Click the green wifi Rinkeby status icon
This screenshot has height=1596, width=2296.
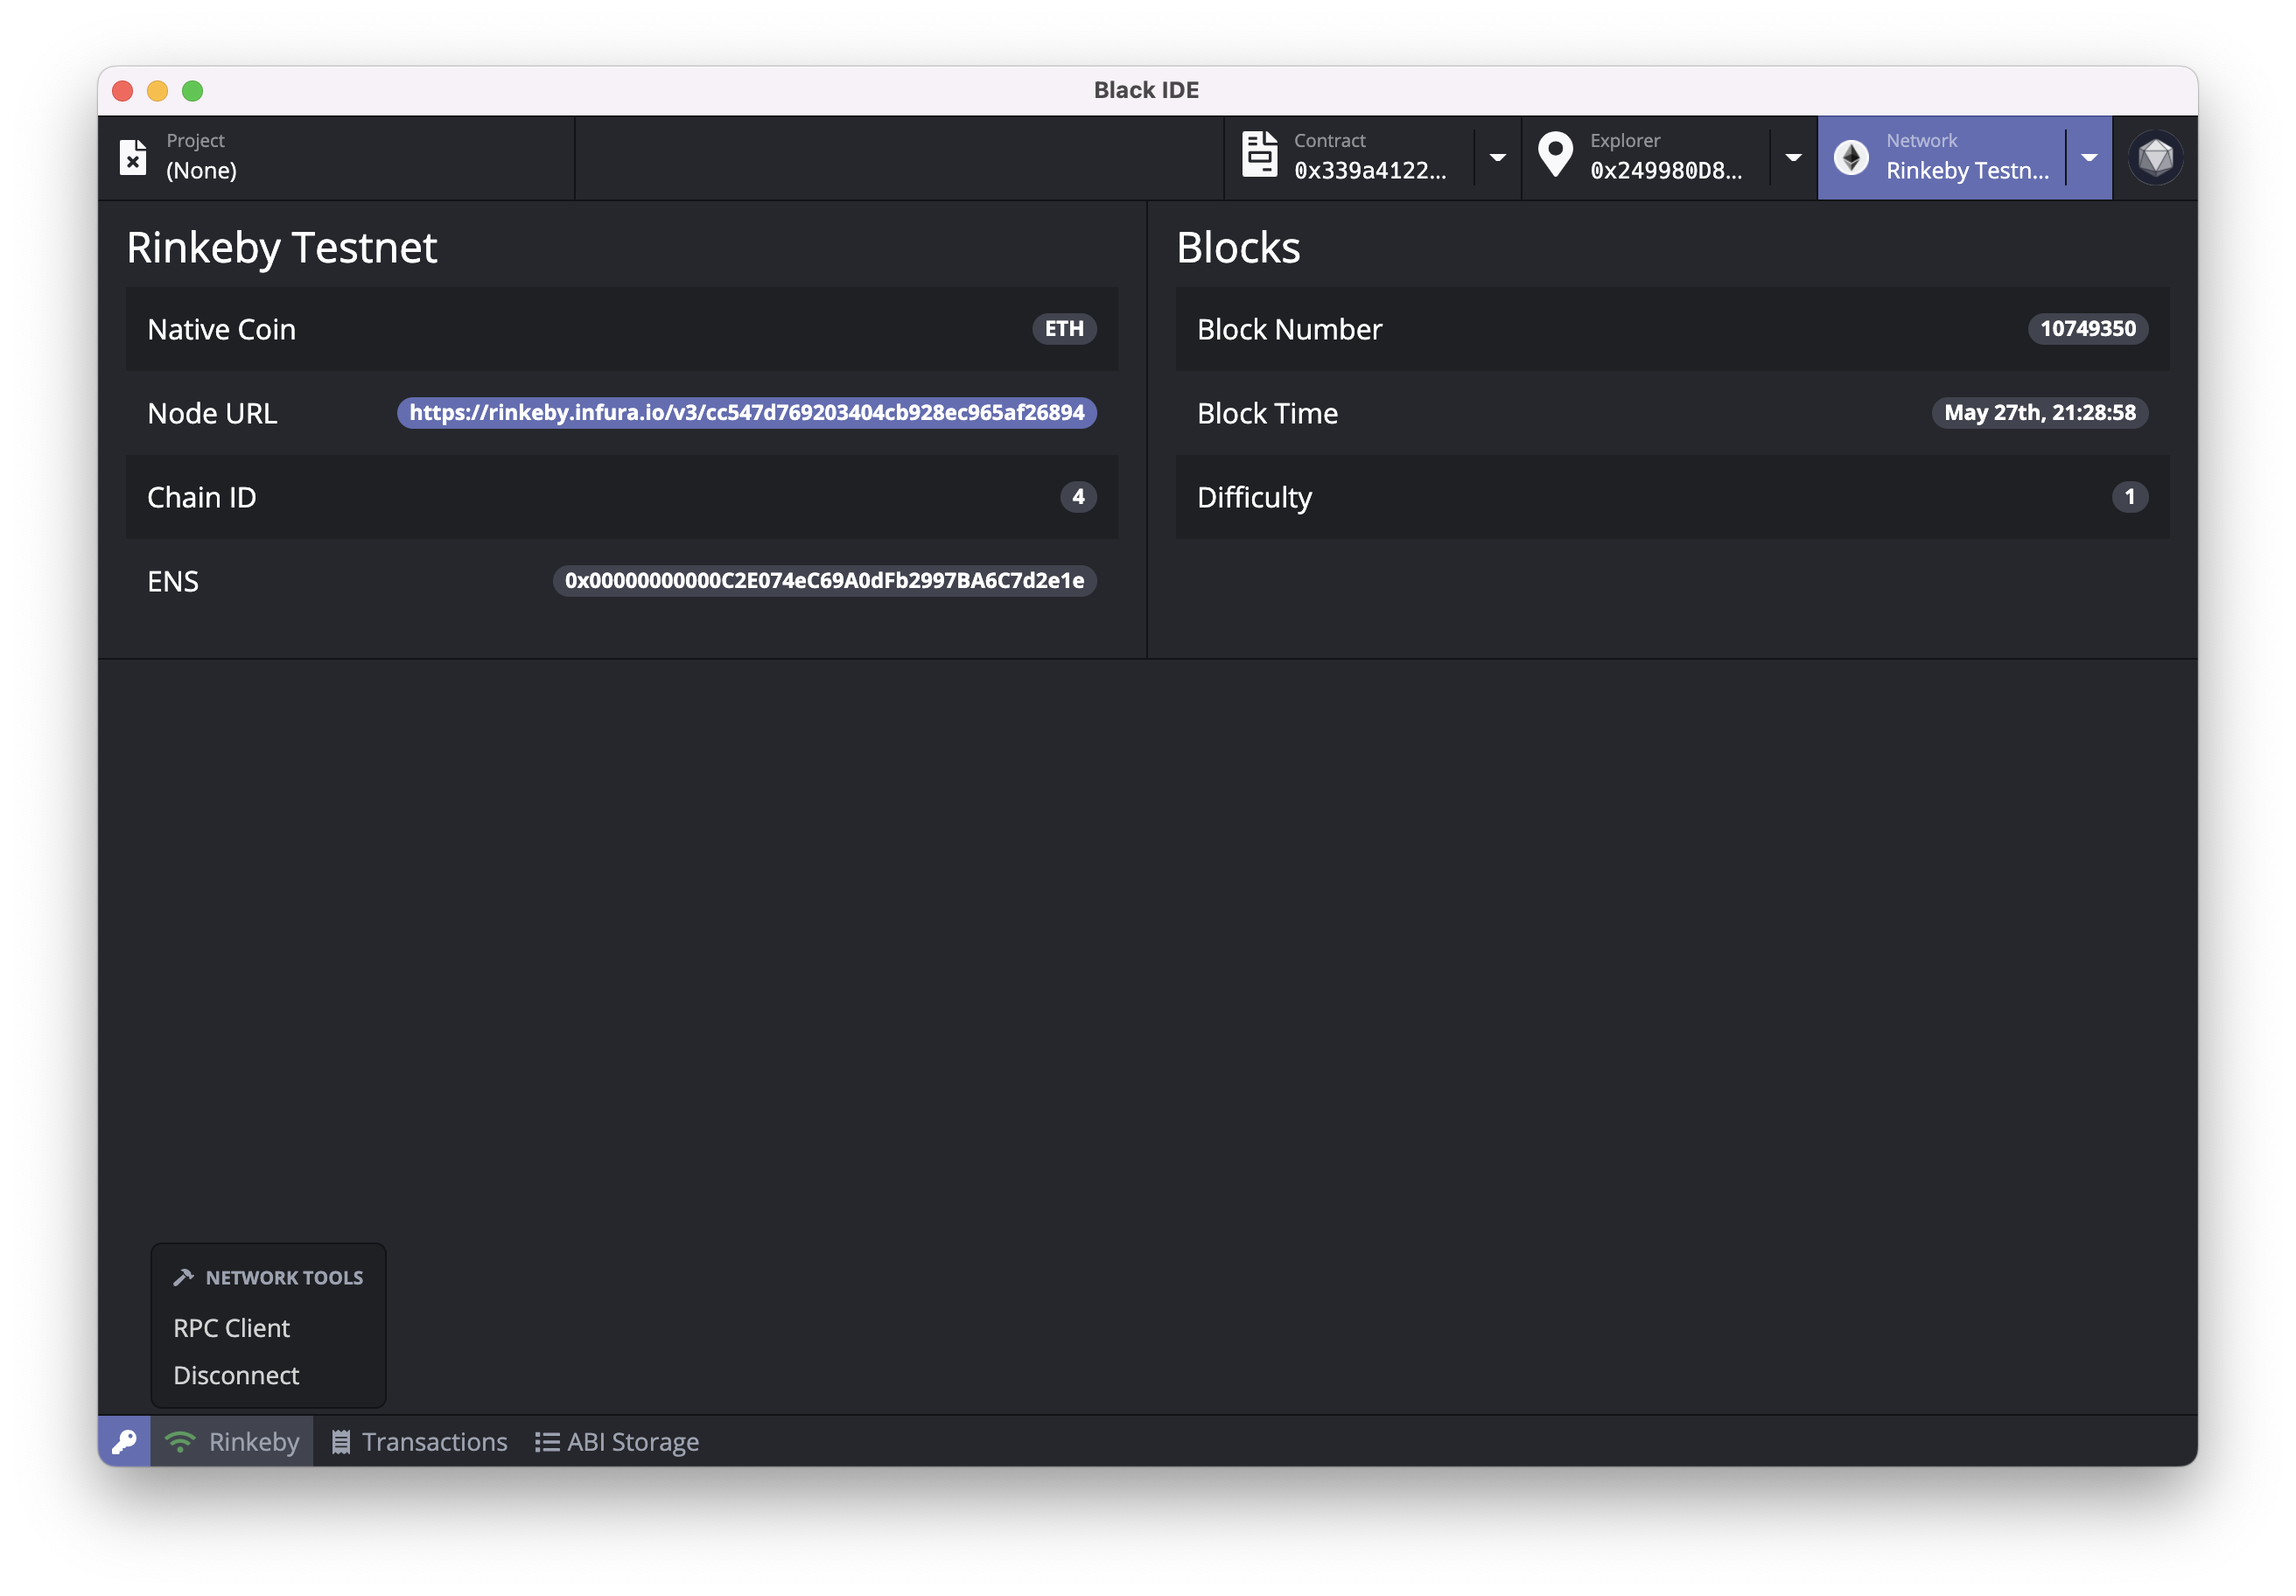[180, 1441]
